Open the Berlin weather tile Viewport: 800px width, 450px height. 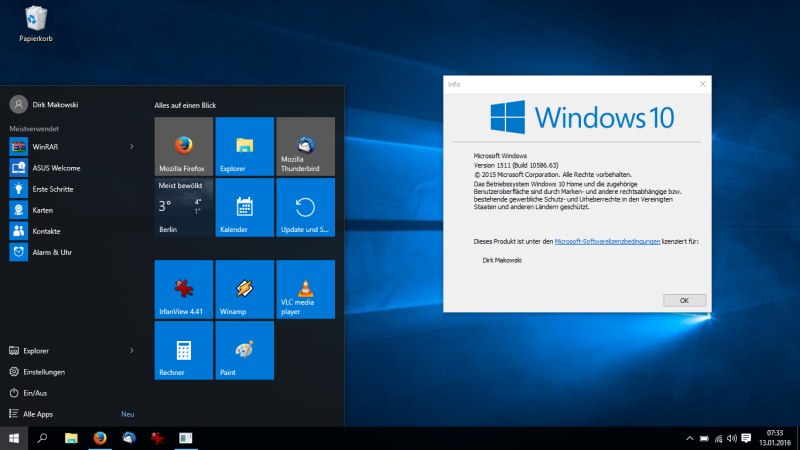point(184,207)
